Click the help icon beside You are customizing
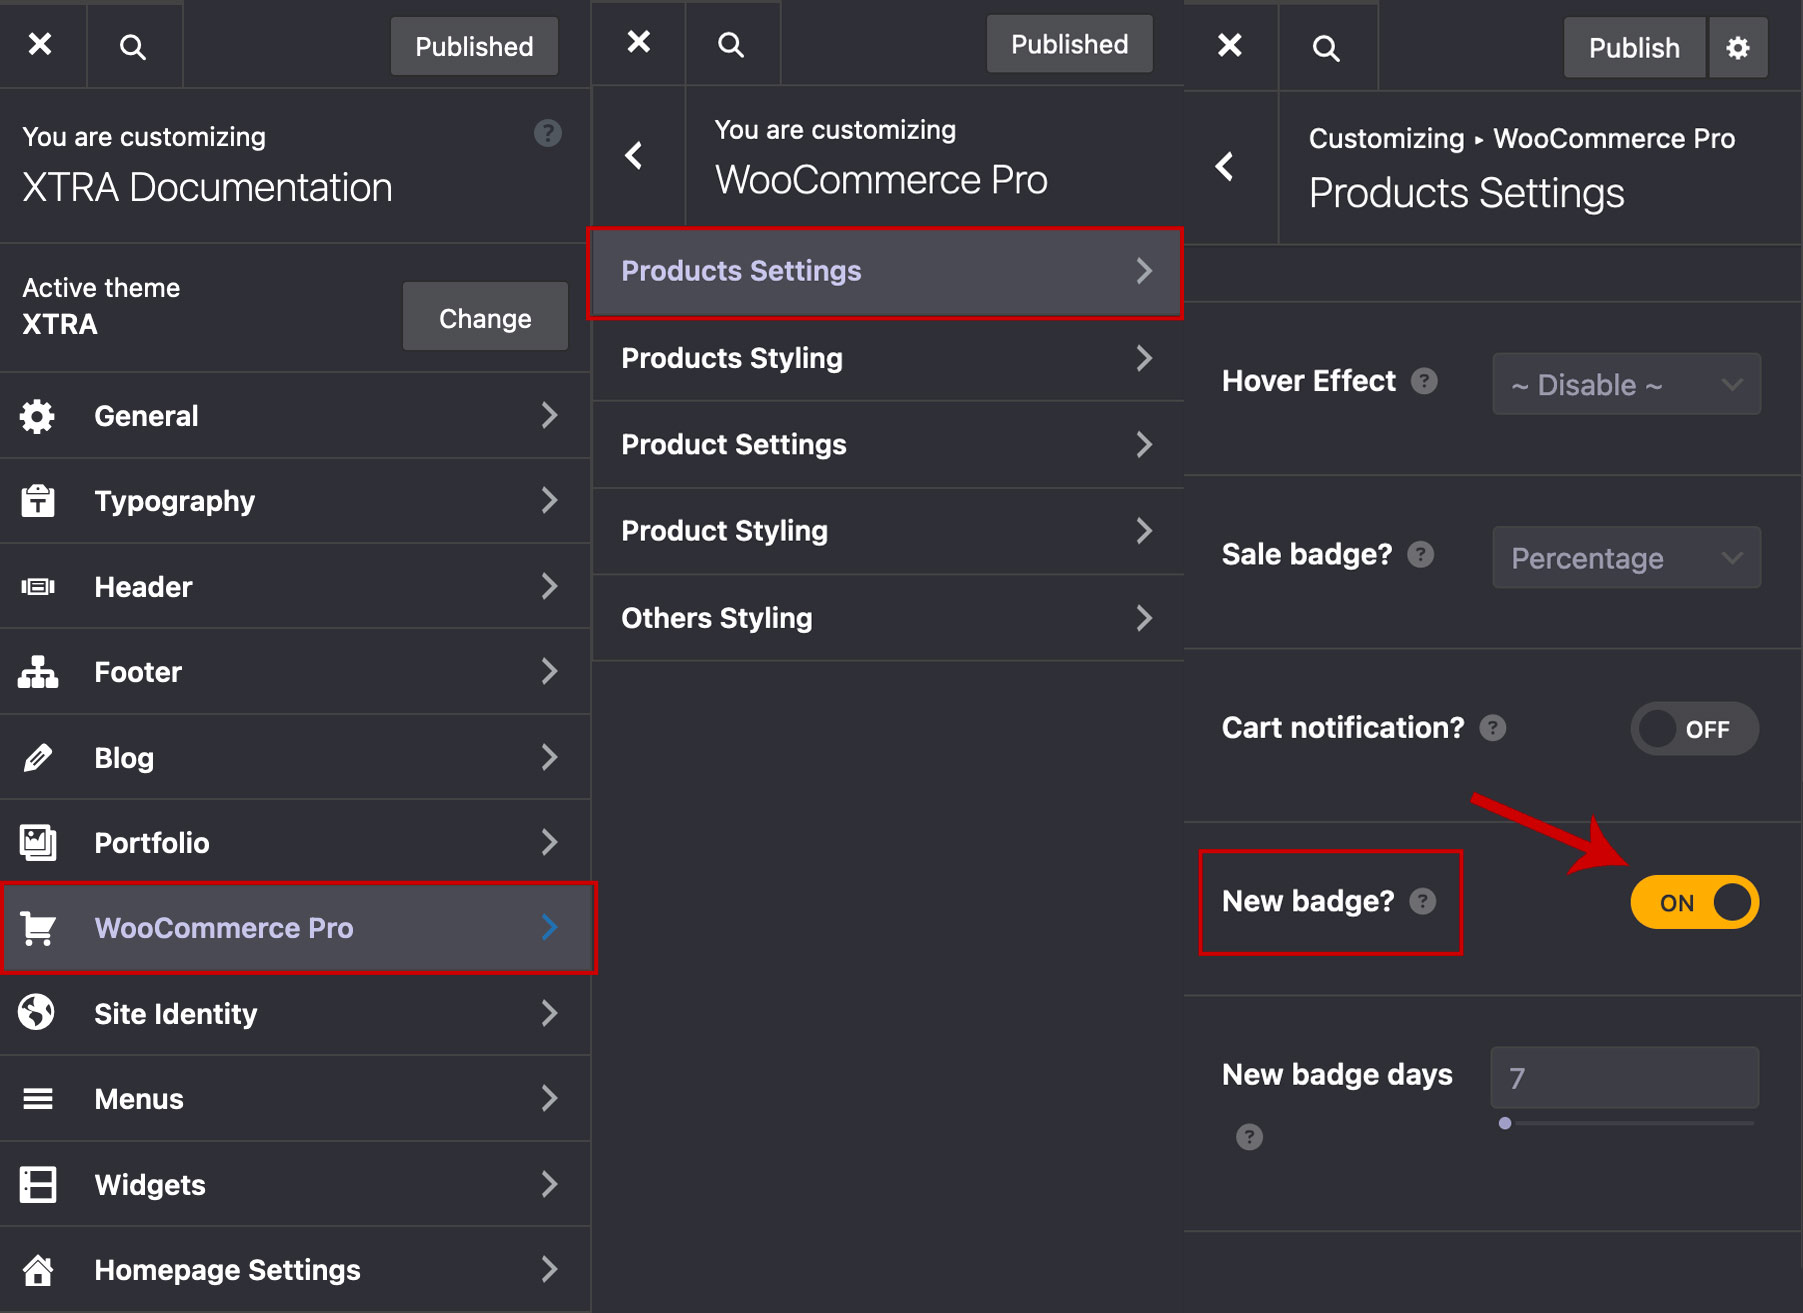This screenshot has height=1313, width=1803. coord(547,133)
